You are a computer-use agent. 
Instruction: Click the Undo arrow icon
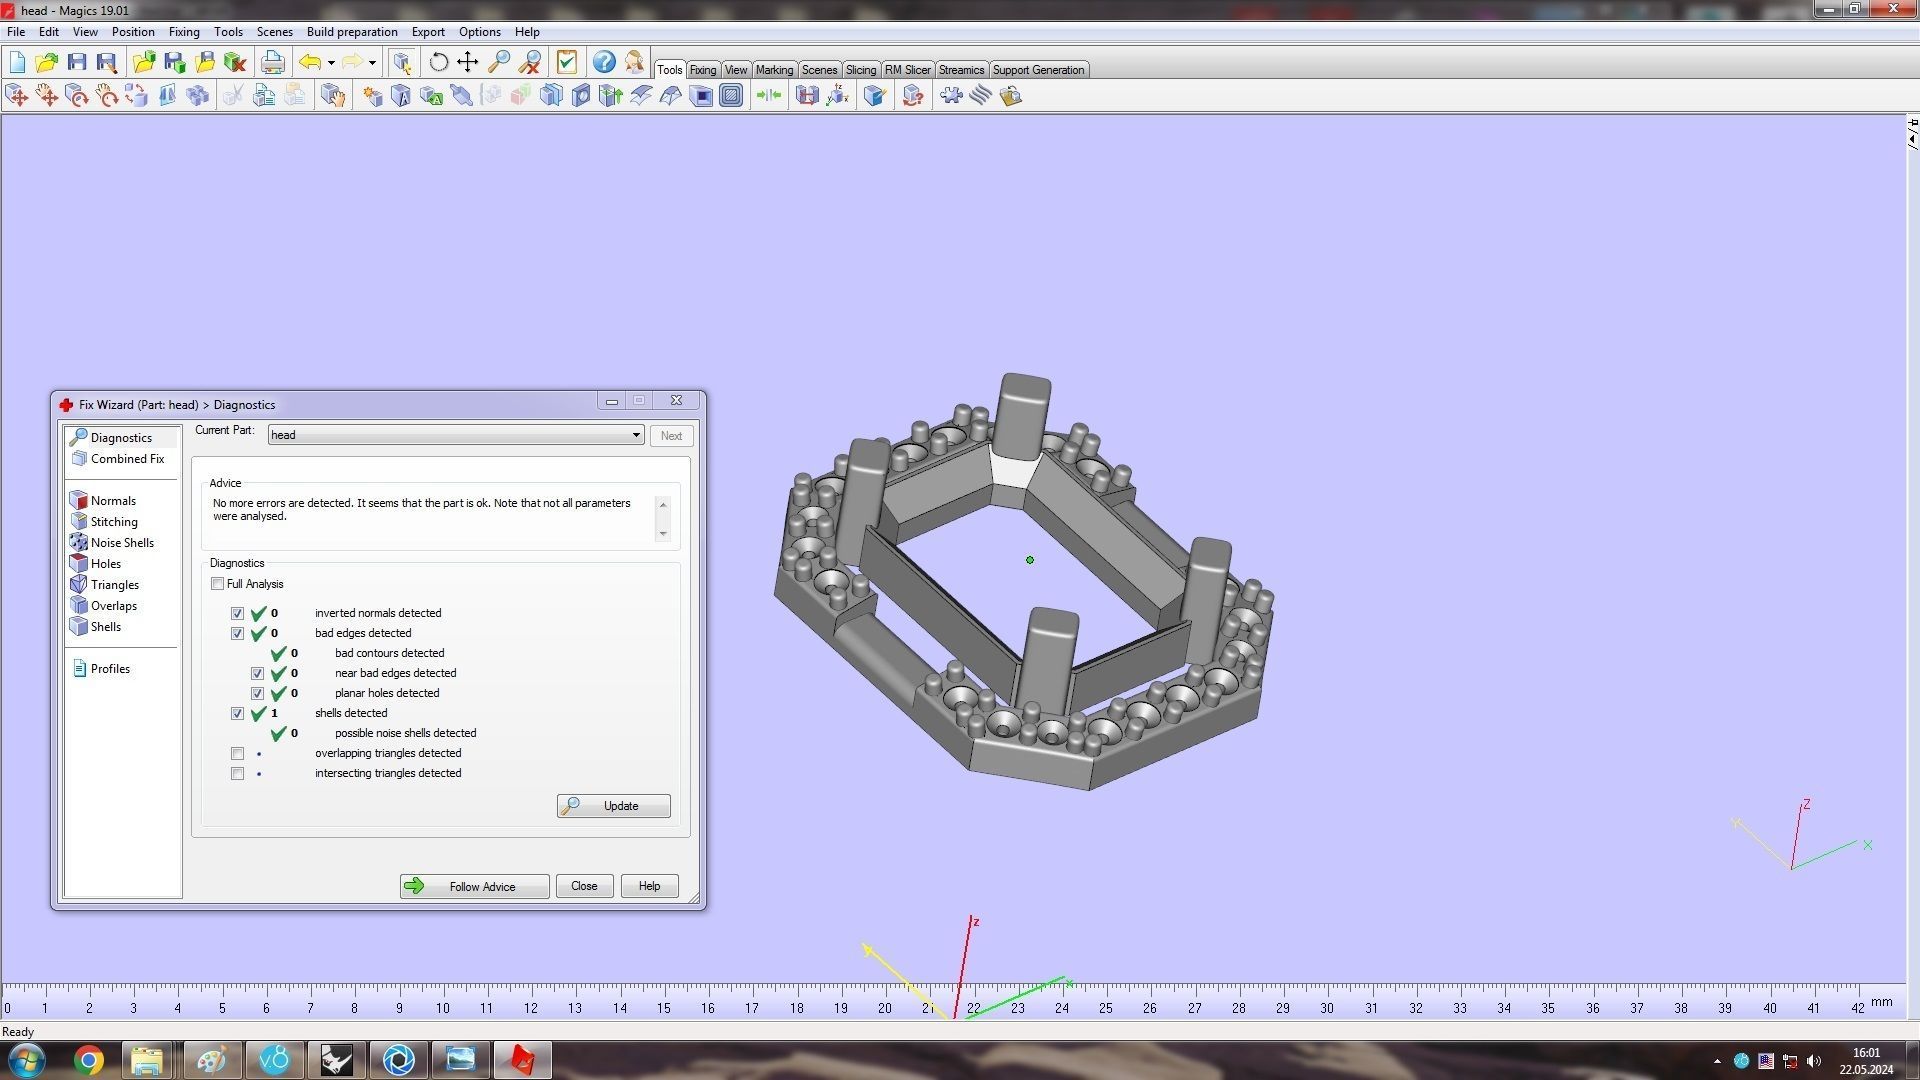click(x=310, y=63)
